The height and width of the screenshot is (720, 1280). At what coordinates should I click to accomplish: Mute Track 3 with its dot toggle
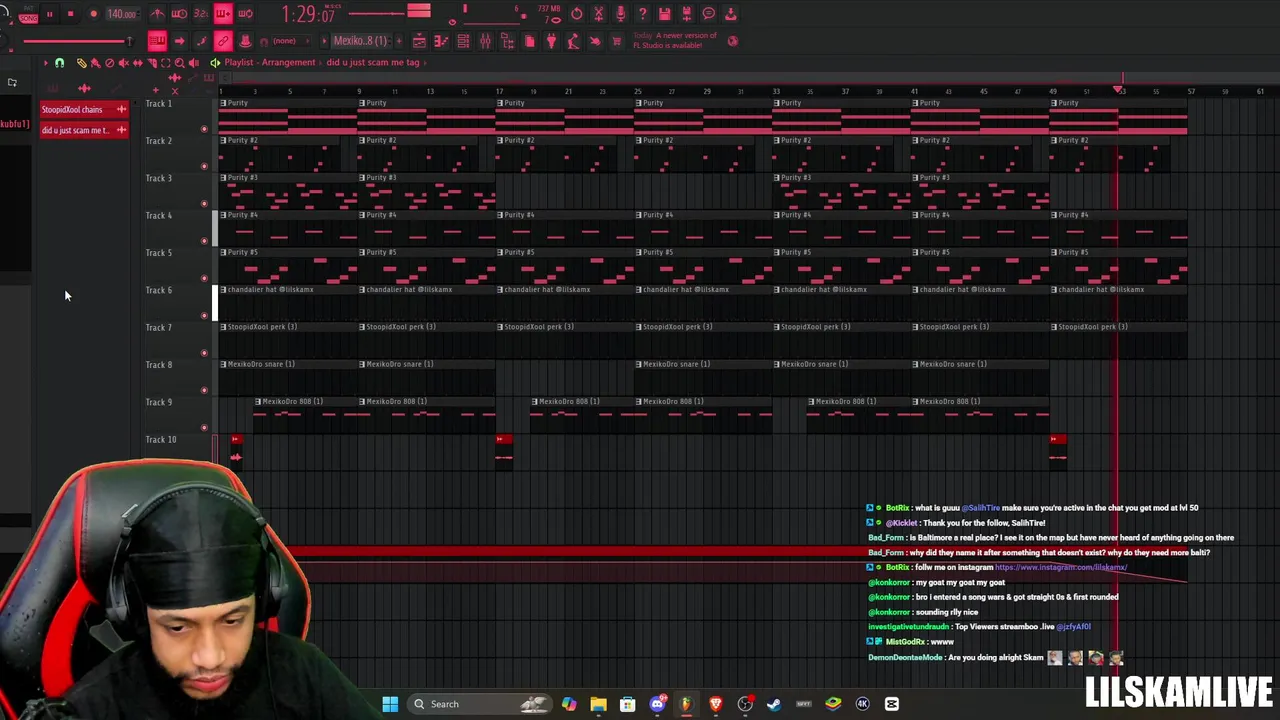pos(204,204)
